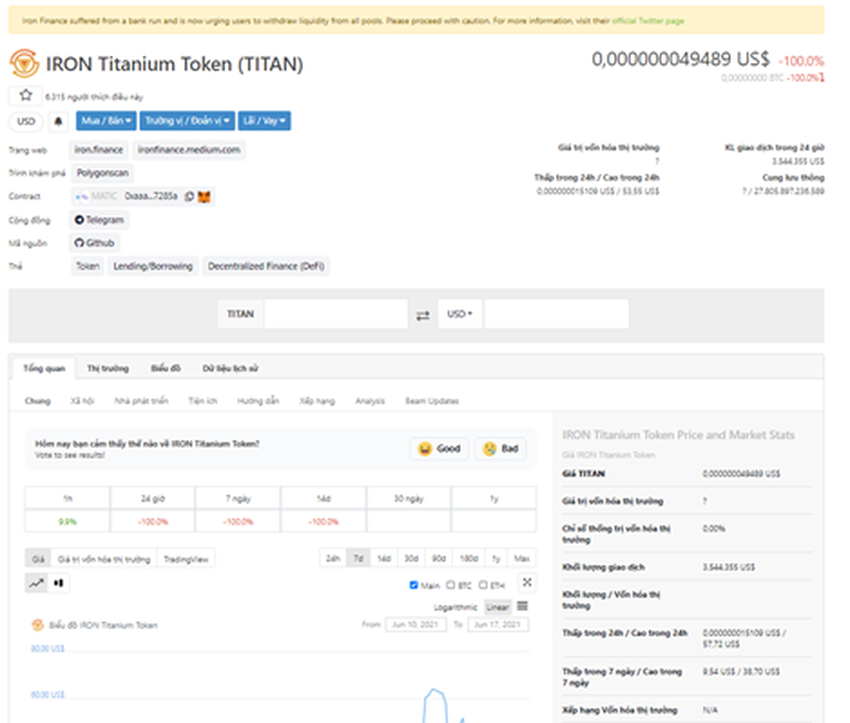Click the fullscreen chart icon
The image size is (850, 723).
tap(527, 583)
